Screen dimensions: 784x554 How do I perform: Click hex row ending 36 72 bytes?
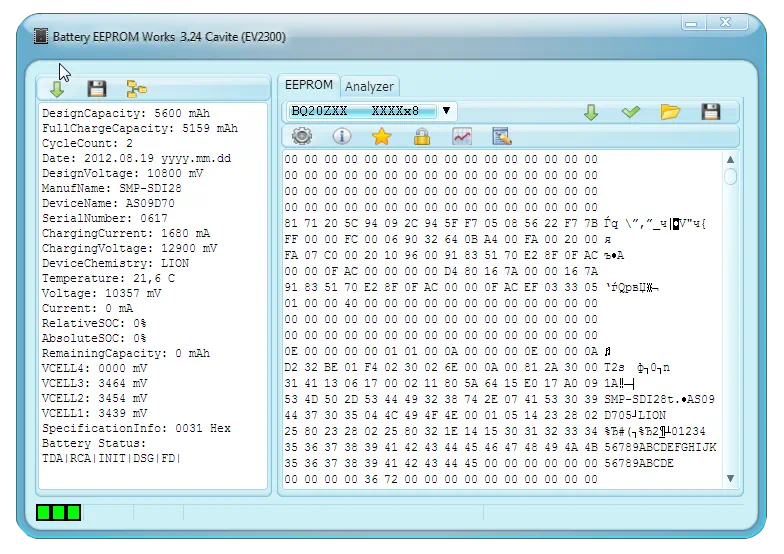coord(441,479)
